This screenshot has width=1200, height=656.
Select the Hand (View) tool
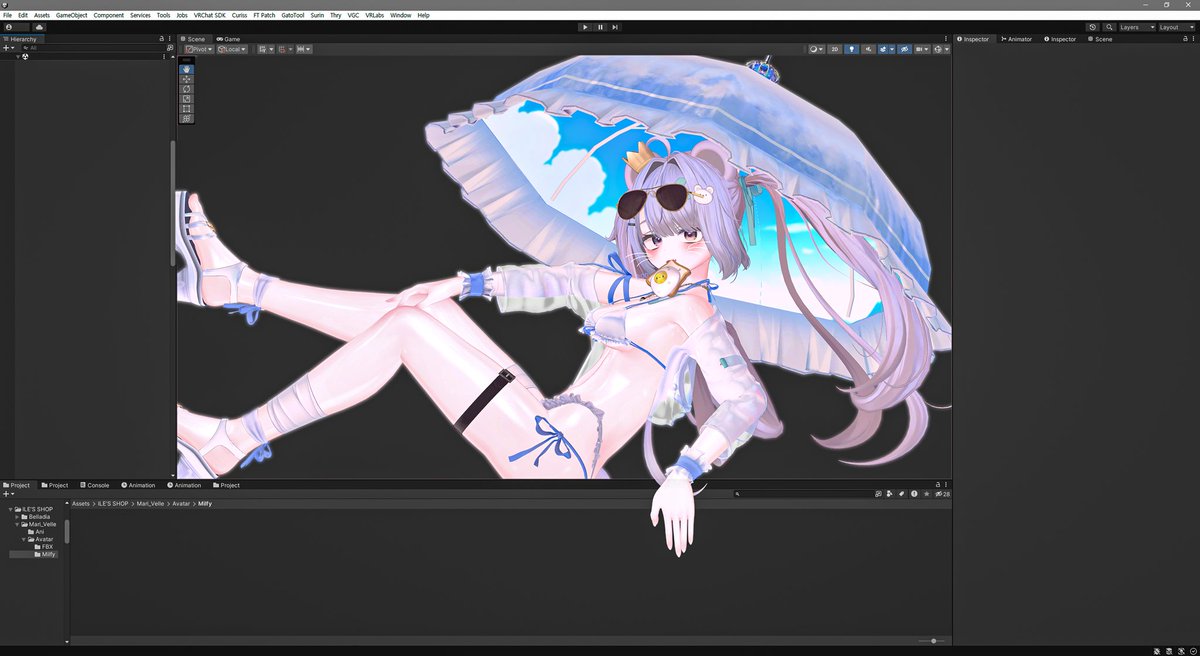pyautogui.click(x=186, y=69)
